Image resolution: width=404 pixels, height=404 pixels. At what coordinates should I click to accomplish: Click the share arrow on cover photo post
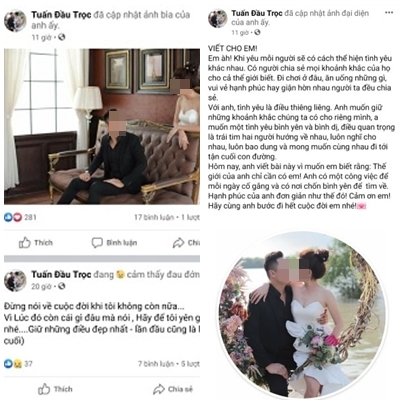pos(179,242)
